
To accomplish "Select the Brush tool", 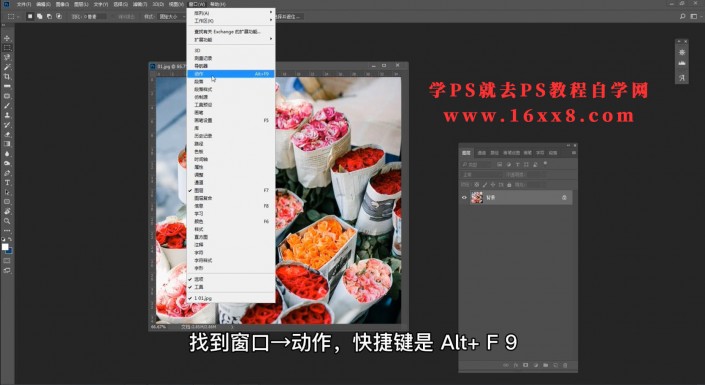I will tap(7, 105).
